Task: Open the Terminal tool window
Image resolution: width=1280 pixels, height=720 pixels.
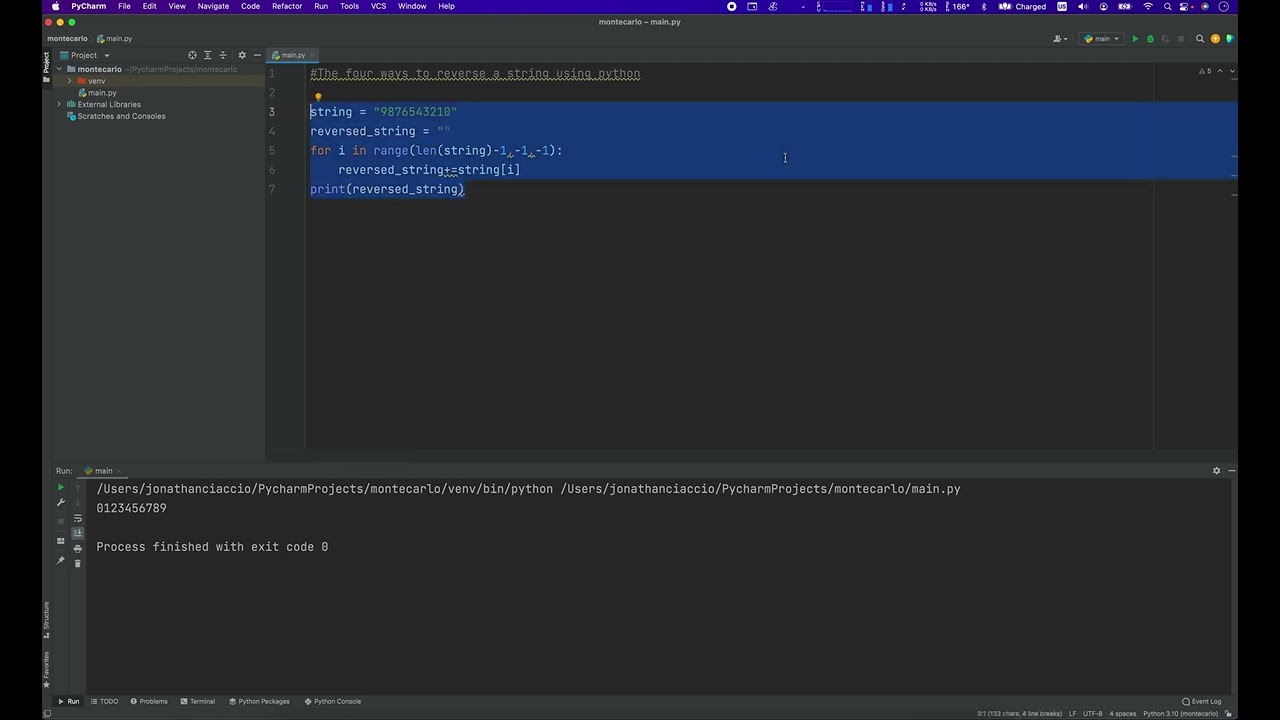Action: click(197, 701)
